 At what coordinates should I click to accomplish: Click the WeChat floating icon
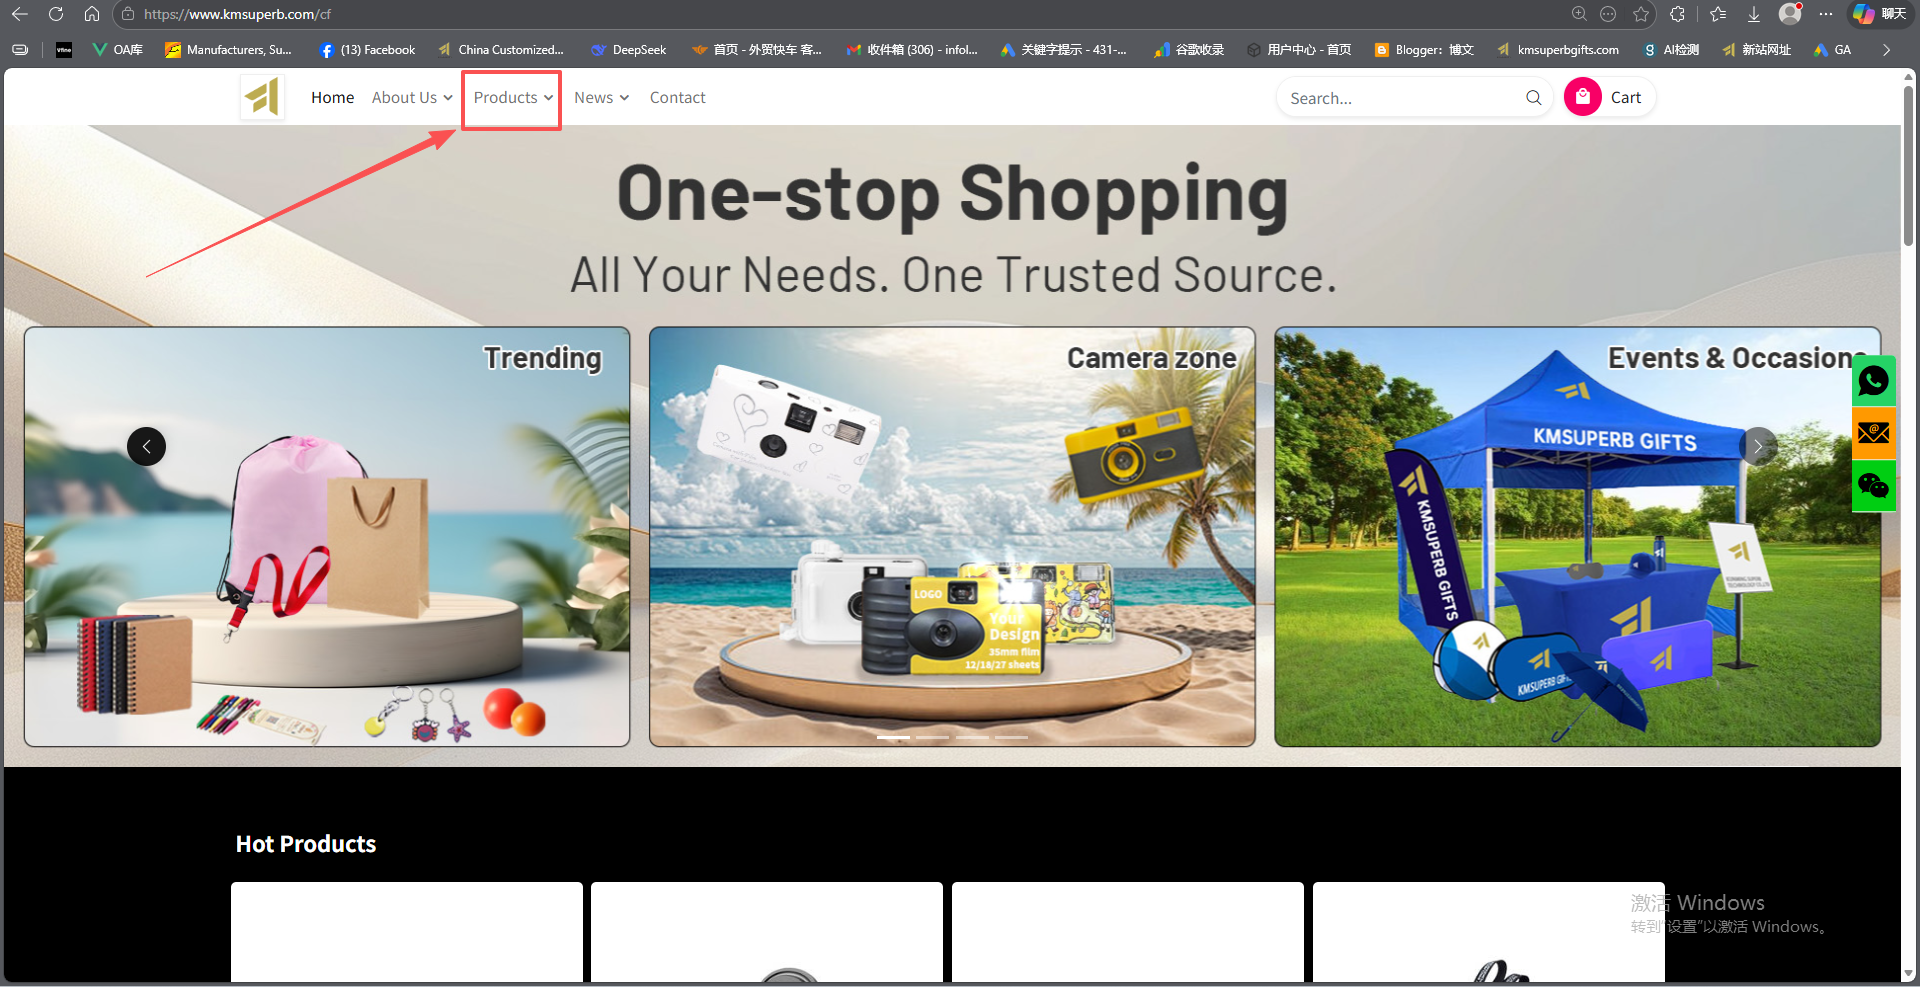[1873, 486]
